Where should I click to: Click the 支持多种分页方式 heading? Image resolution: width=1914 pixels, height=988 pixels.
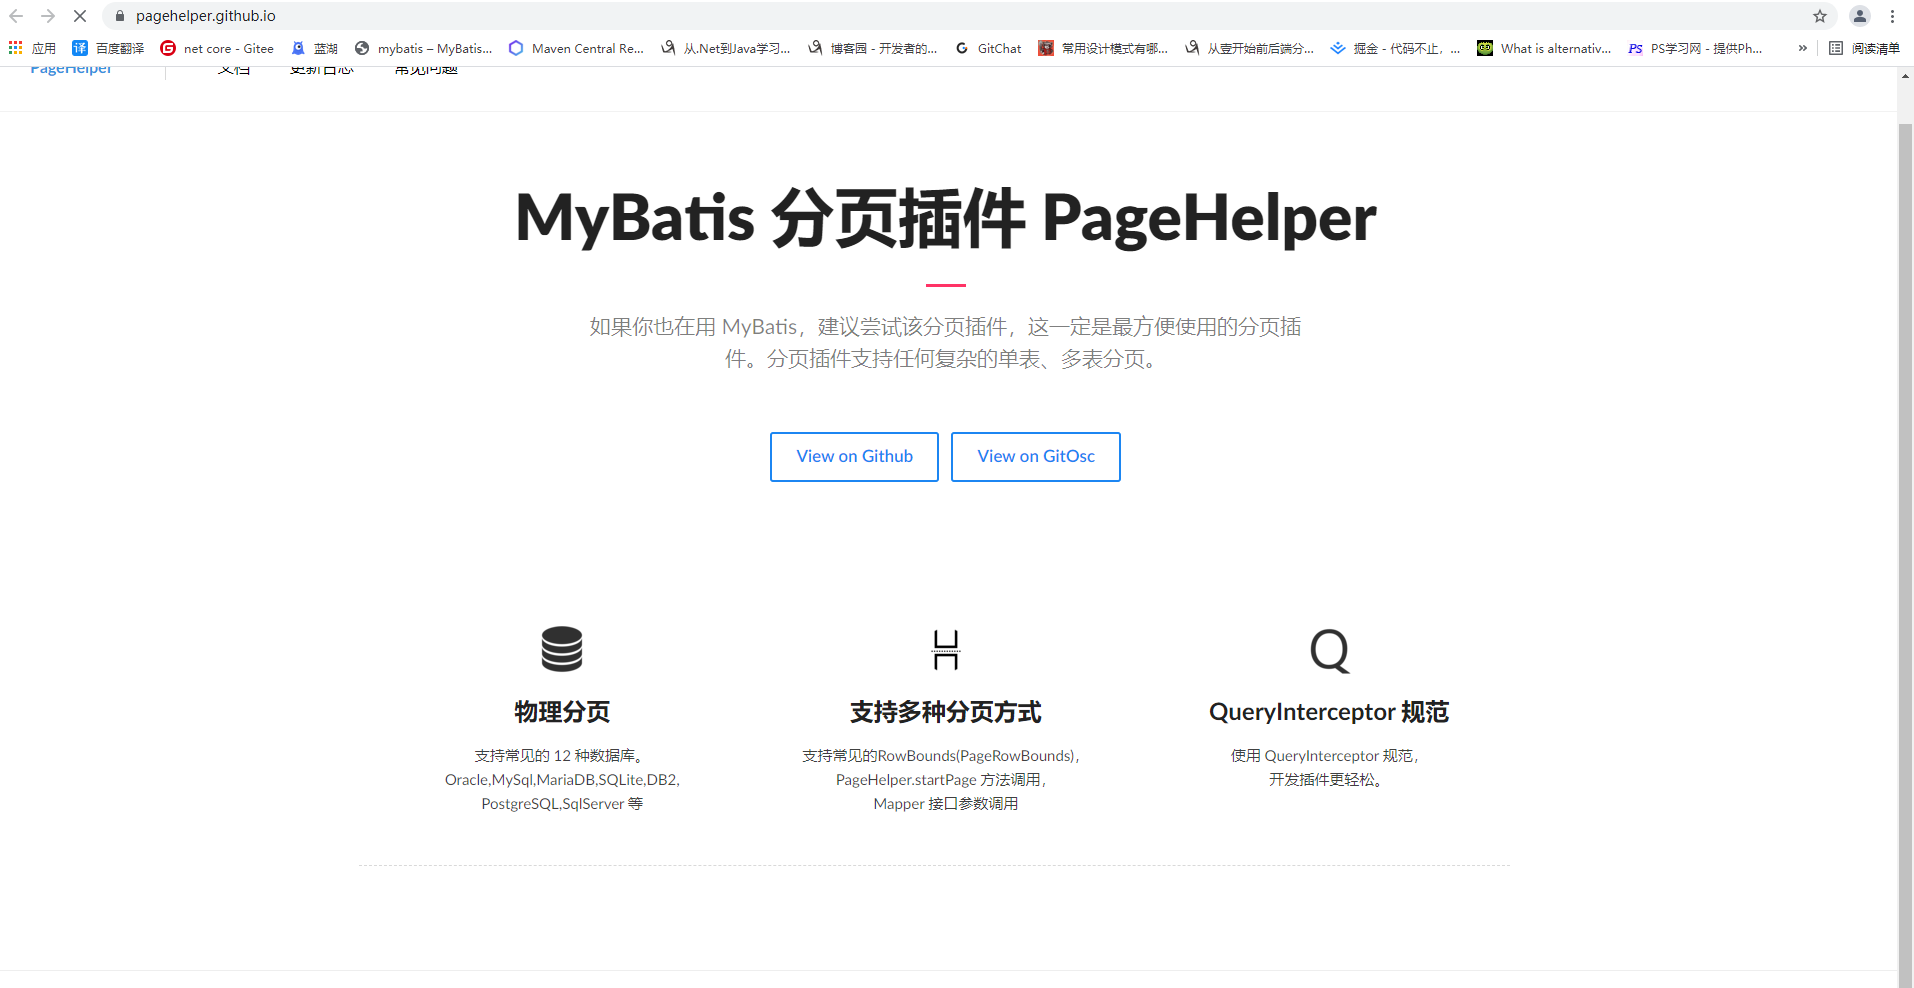[x=946, y=712]
